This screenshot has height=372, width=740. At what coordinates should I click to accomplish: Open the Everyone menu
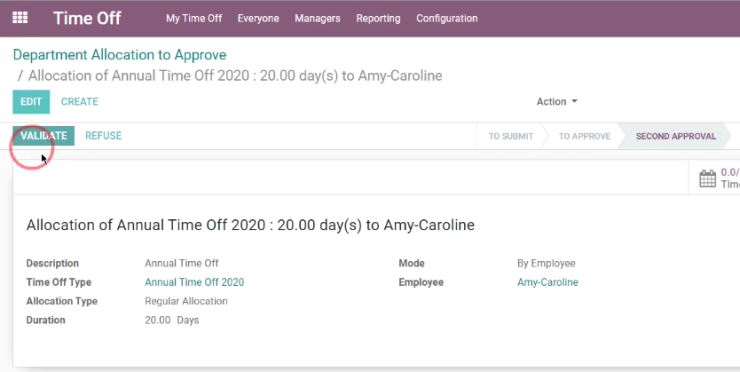[258, 18]
